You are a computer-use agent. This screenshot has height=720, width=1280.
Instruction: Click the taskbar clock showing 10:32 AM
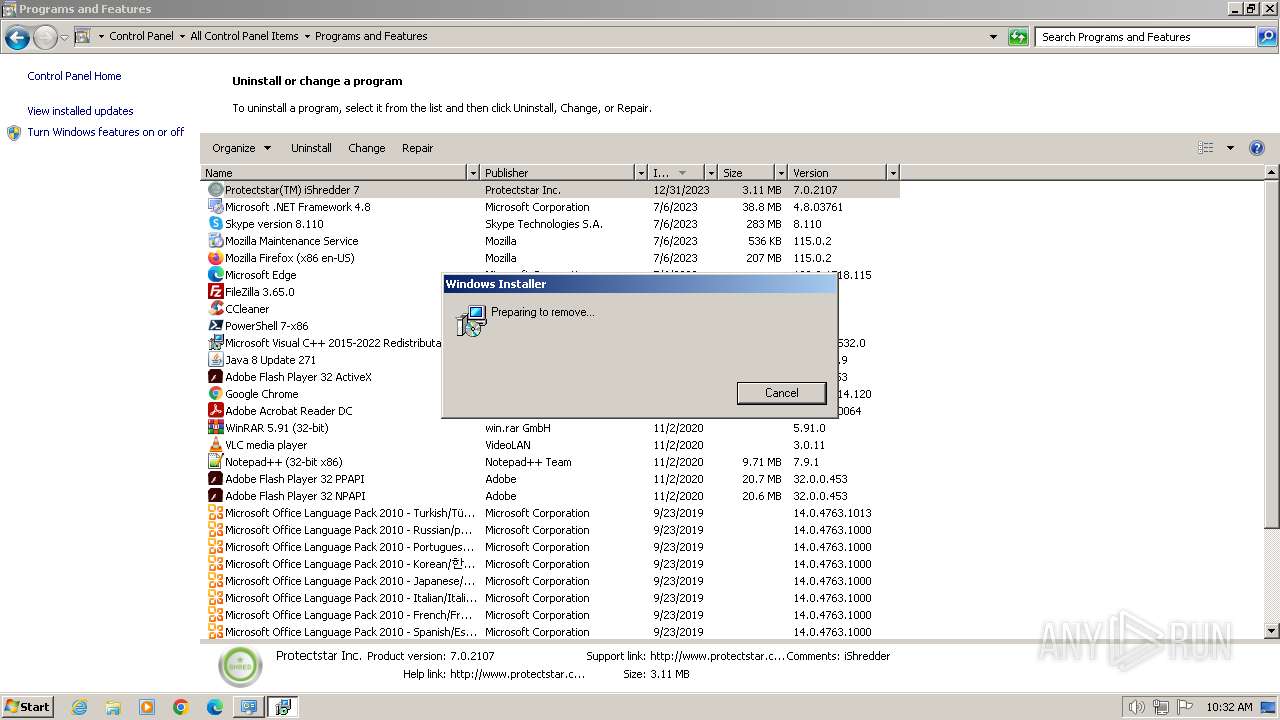(x=1229, y=707)
